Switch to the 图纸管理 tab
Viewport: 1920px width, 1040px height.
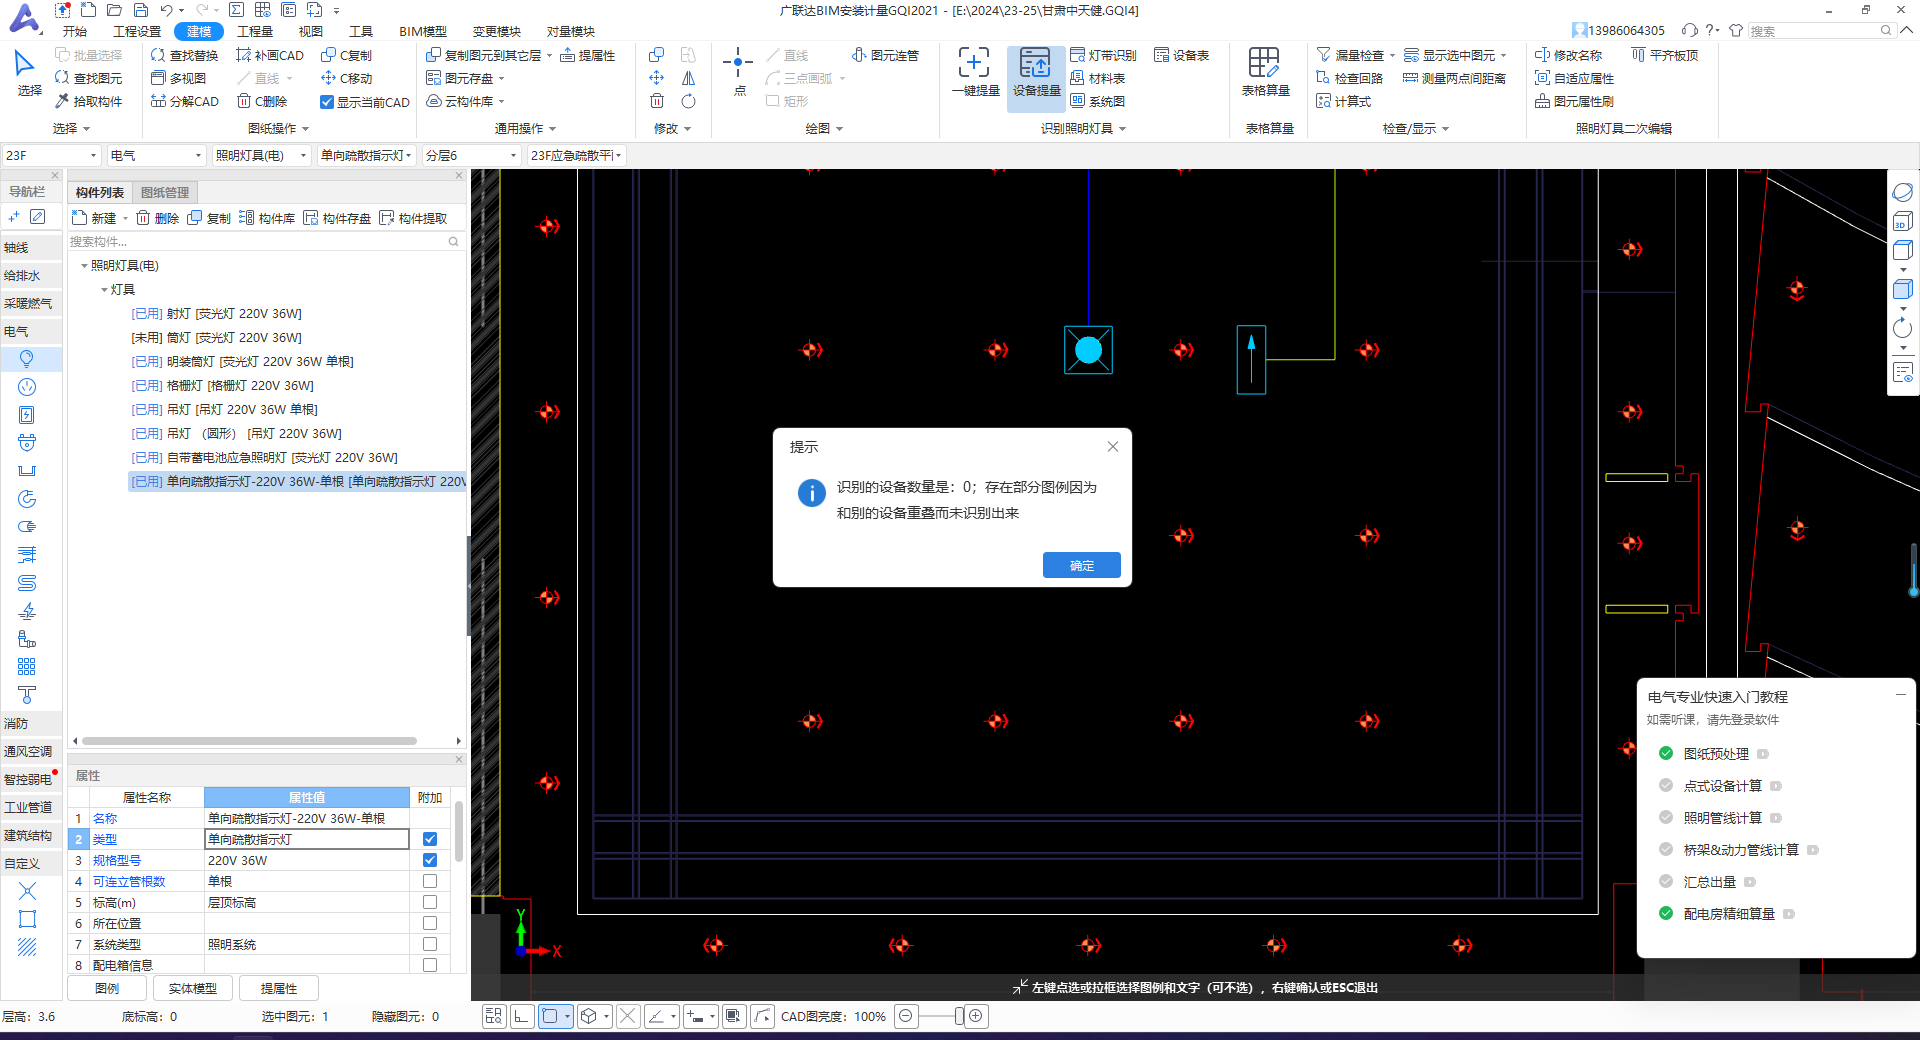[164, 192]
